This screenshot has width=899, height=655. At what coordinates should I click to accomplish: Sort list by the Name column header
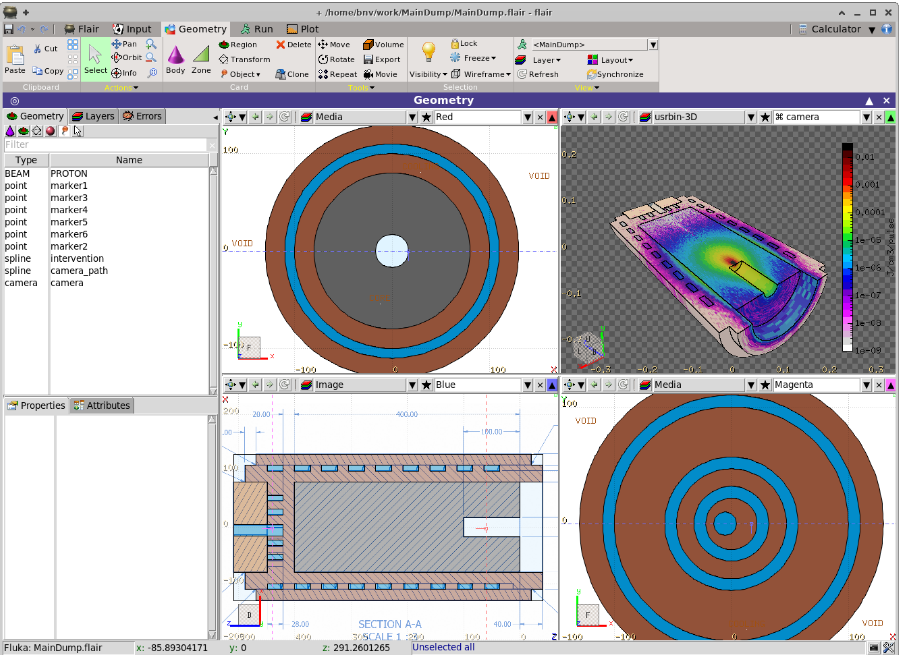coord(129,160)
